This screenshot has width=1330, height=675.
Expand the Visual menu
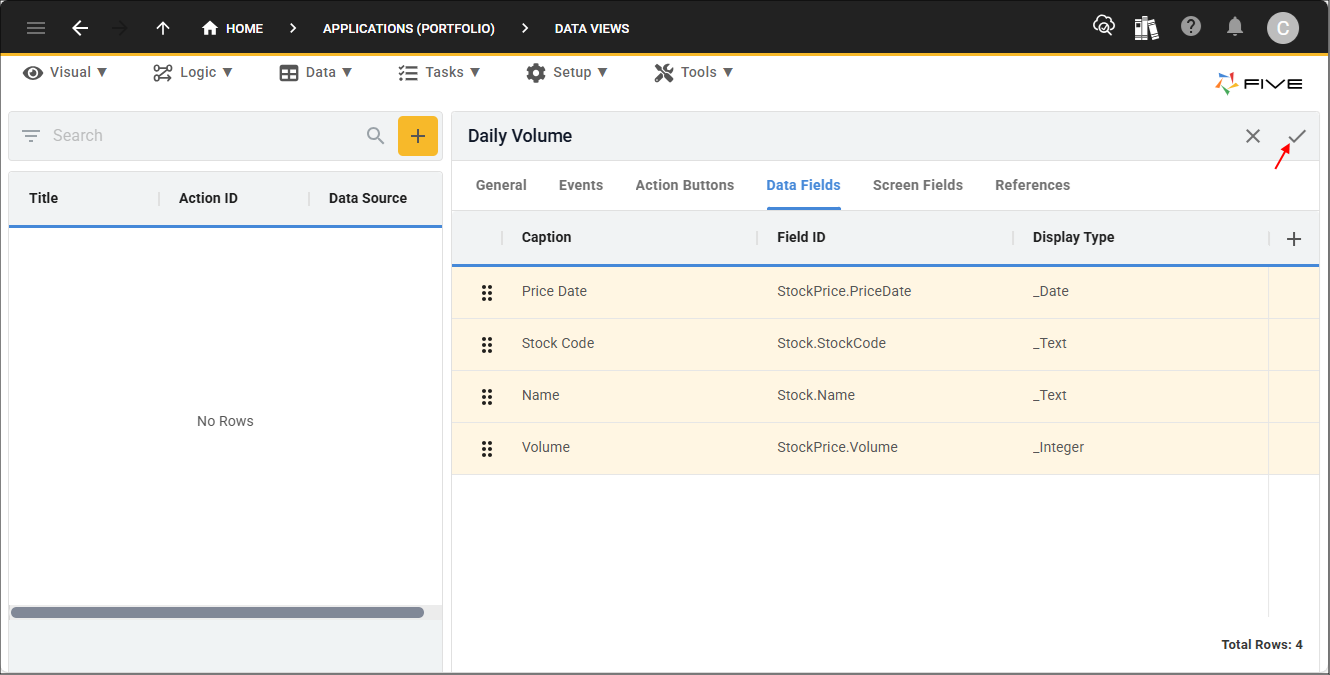click(x=66, y=72)
